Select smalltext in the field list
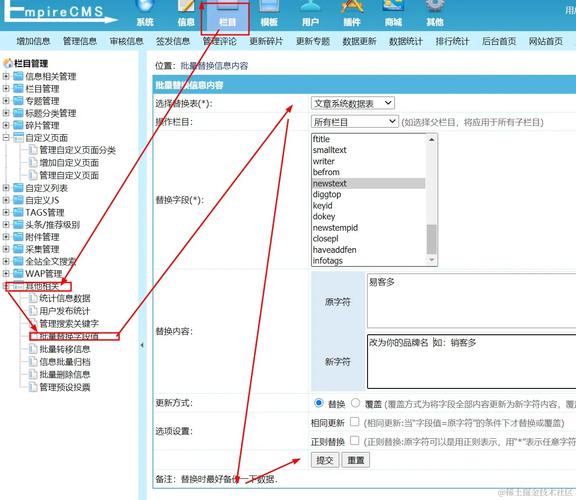Viewport: 576px width, 500px height. pos(368,150)
